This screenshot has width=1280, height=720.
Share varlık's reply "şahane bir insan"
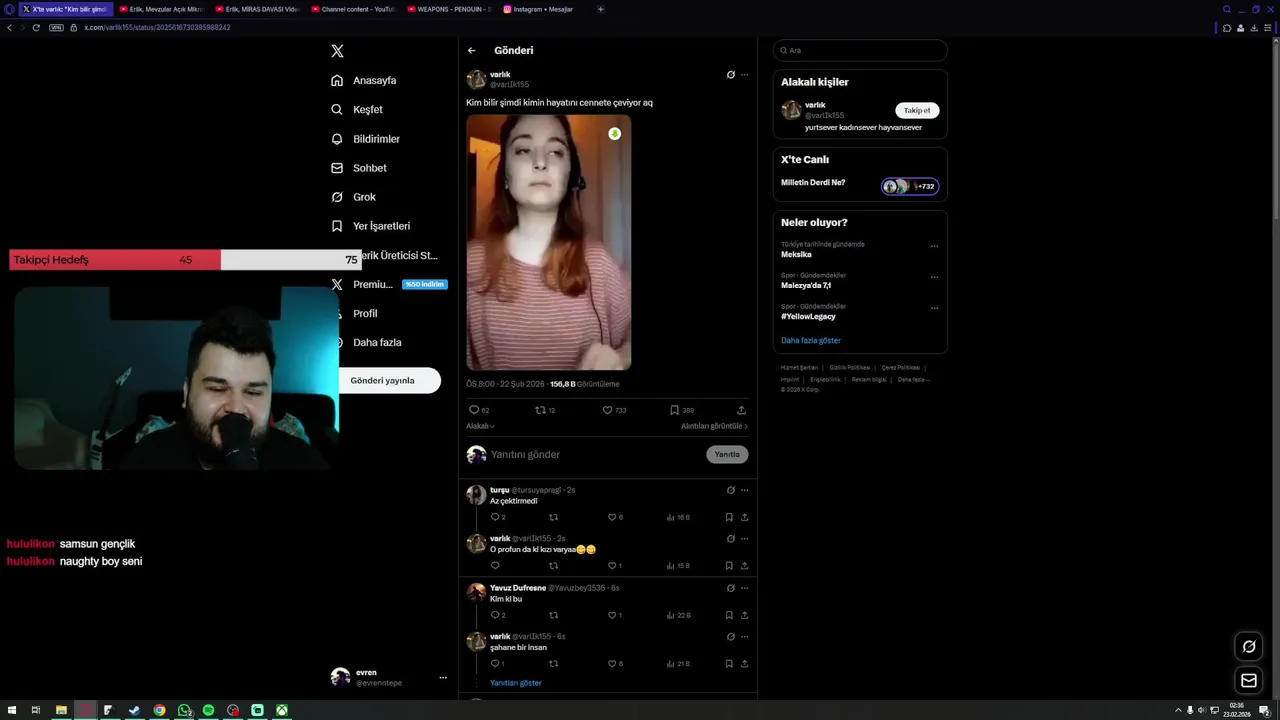point(744,663)
